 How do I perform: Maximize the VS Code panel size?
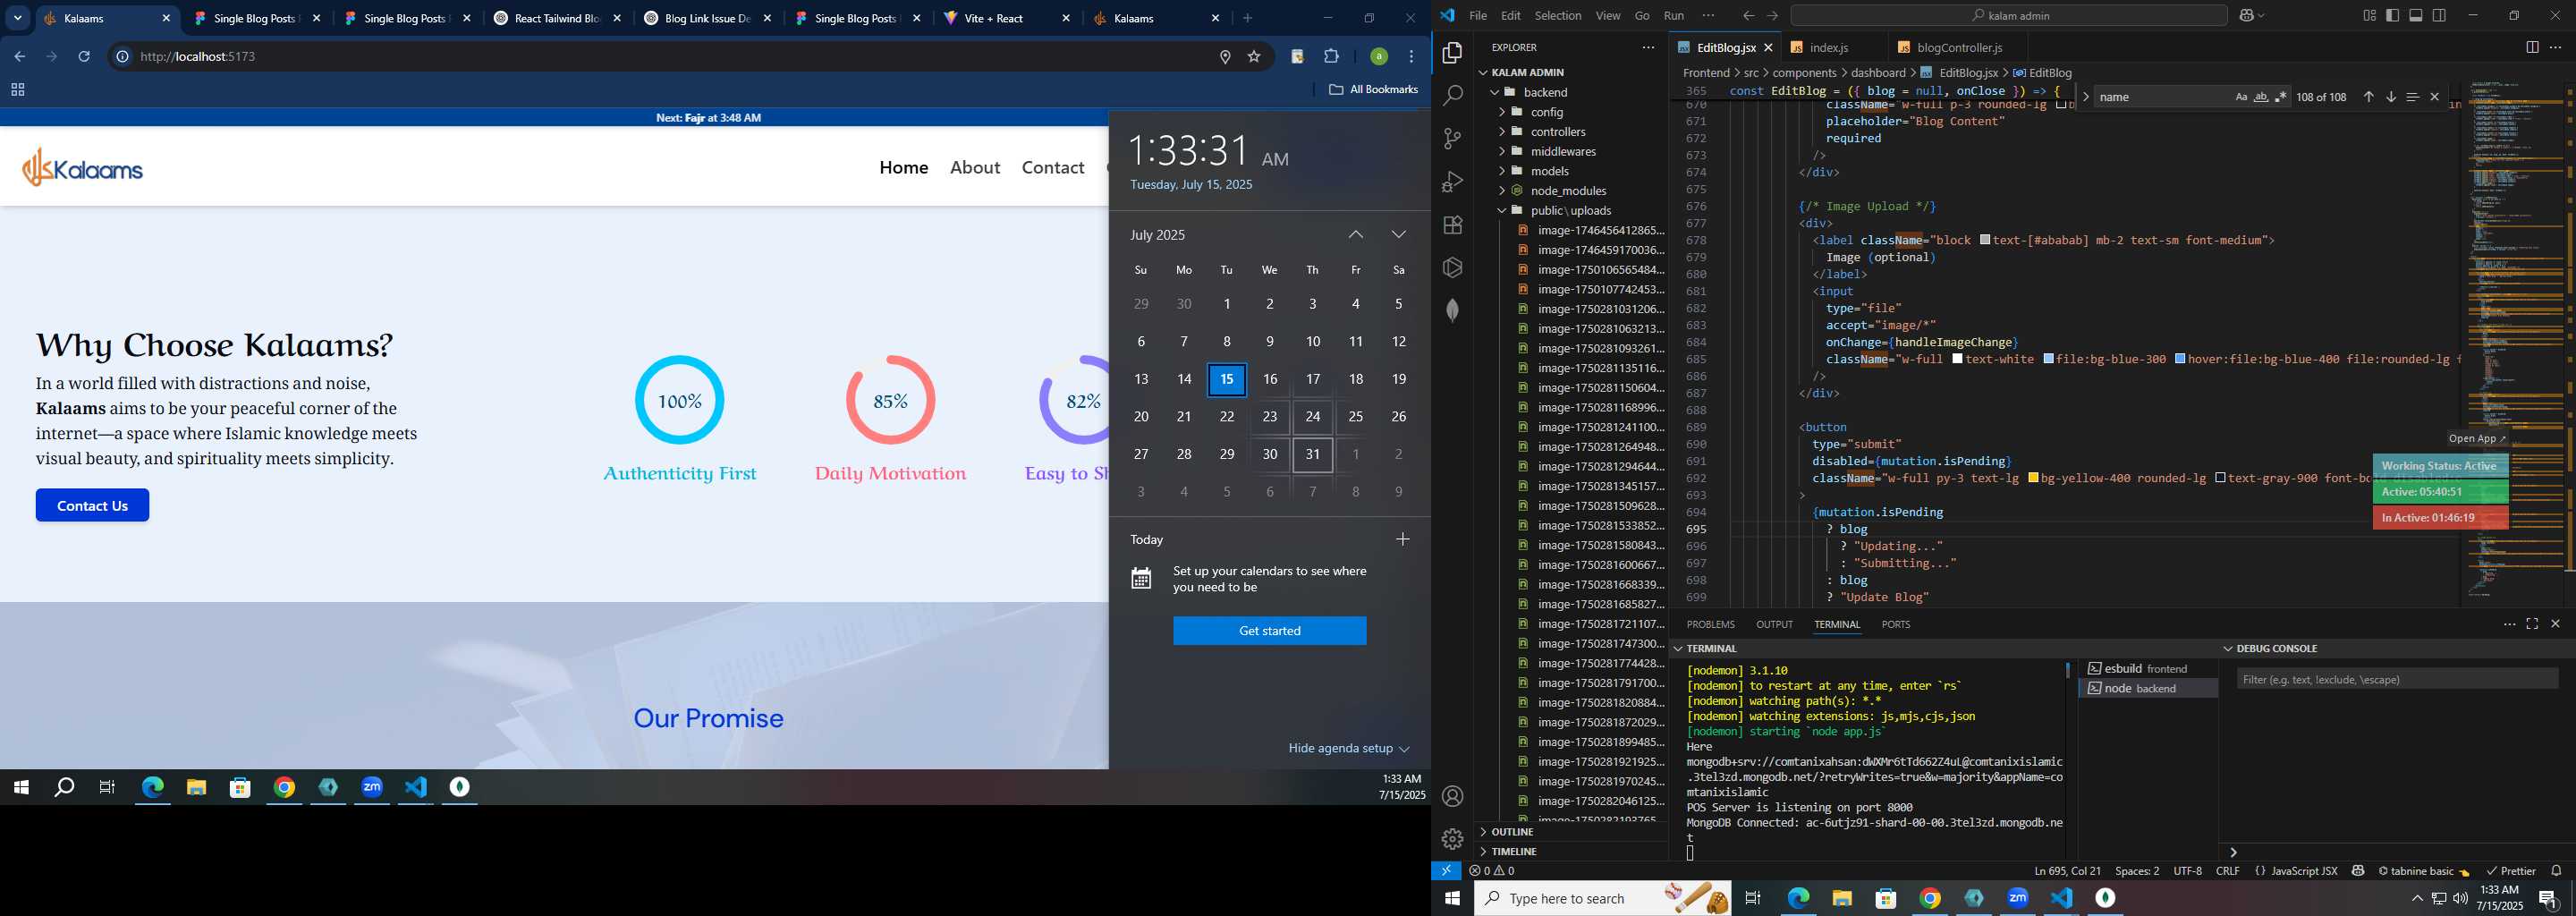(x=2532, y=624)
